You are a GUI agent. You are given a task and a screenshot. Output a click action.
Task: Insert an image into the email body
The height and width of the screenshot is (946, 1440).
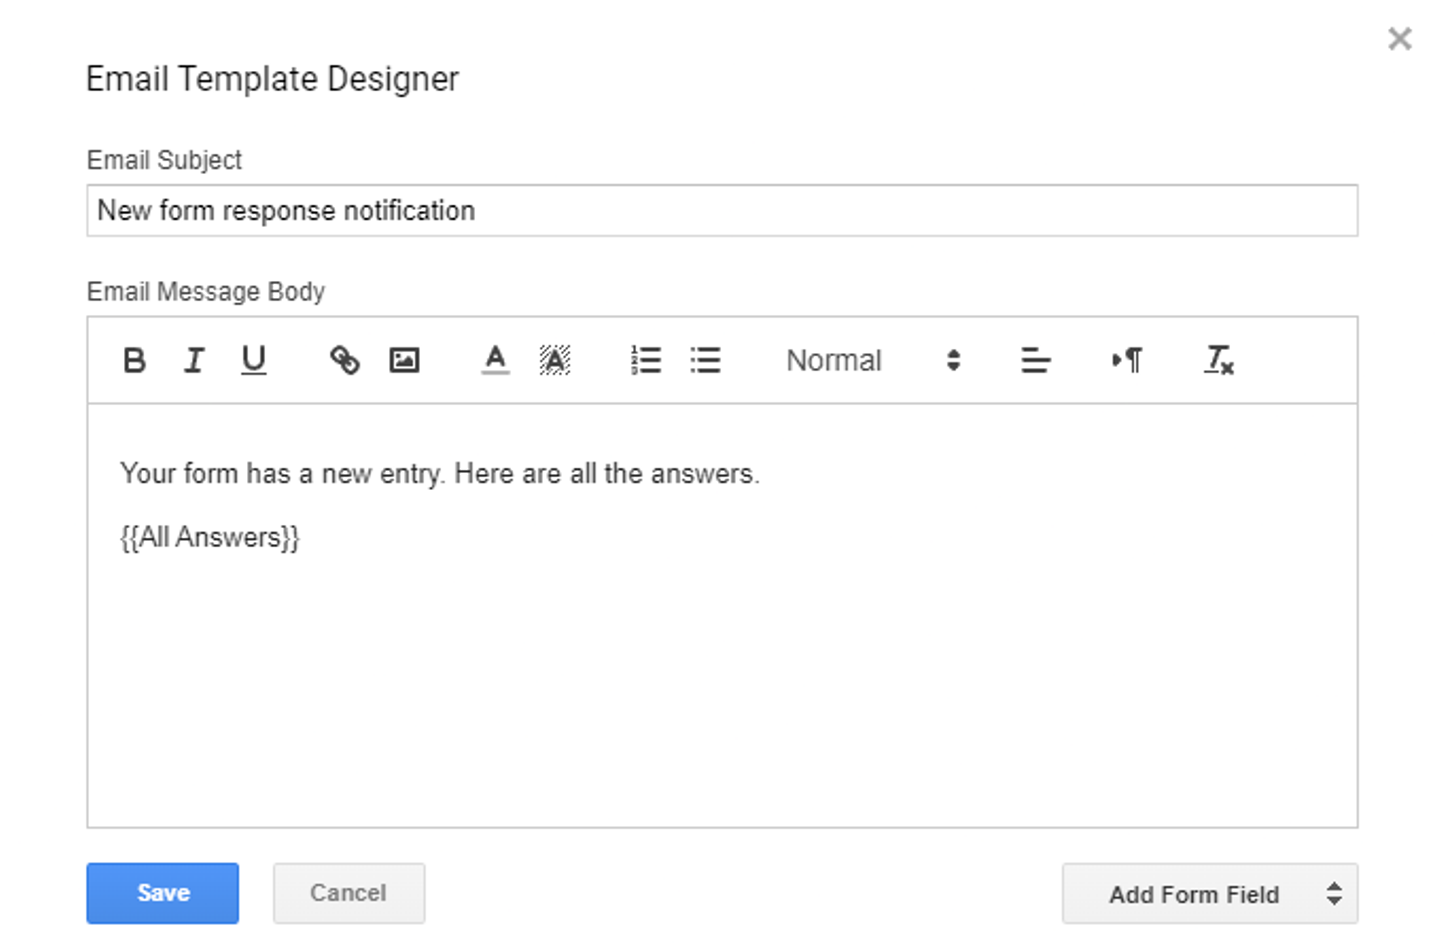(404, 360)
